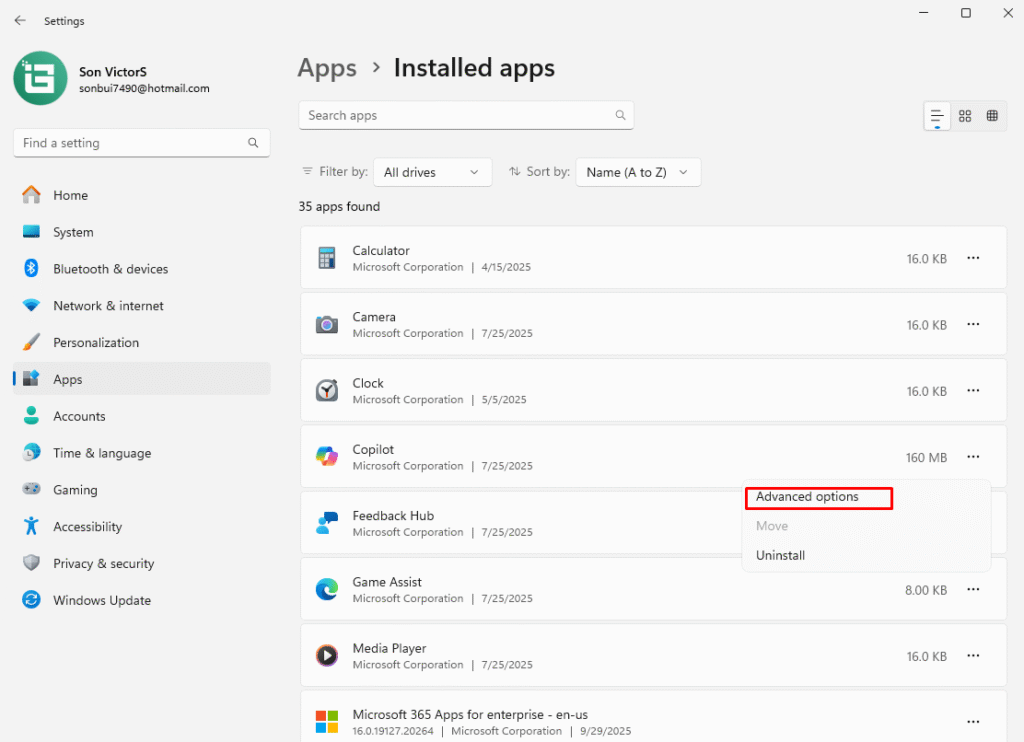Screen dimensions: 1024x742
Task: Open more options for Game Assist
Action: coord(973,590)
